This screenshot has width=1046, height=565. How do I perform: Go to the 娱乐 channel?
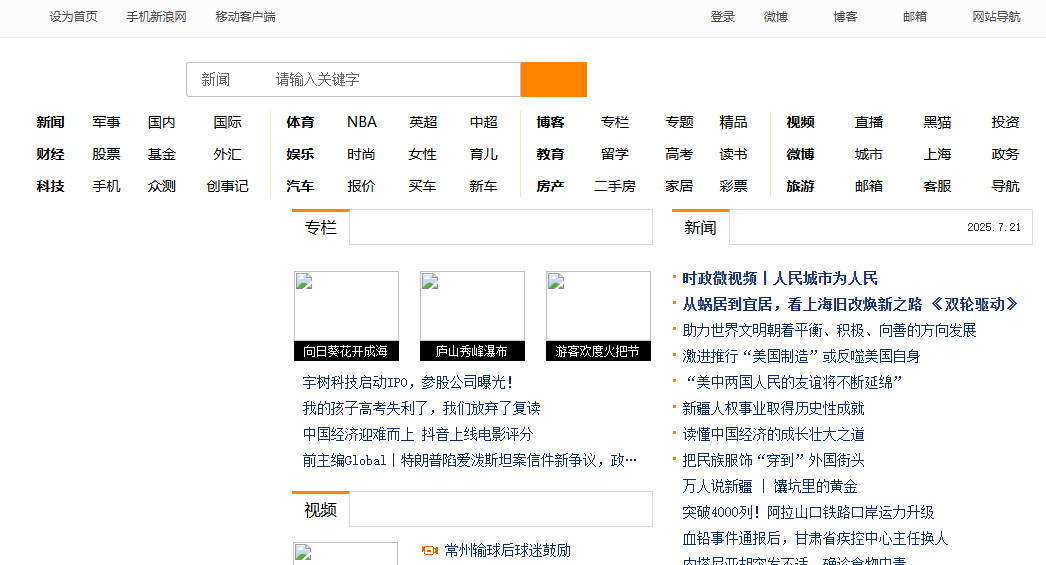pyautogui.click(x=300, y=154)
